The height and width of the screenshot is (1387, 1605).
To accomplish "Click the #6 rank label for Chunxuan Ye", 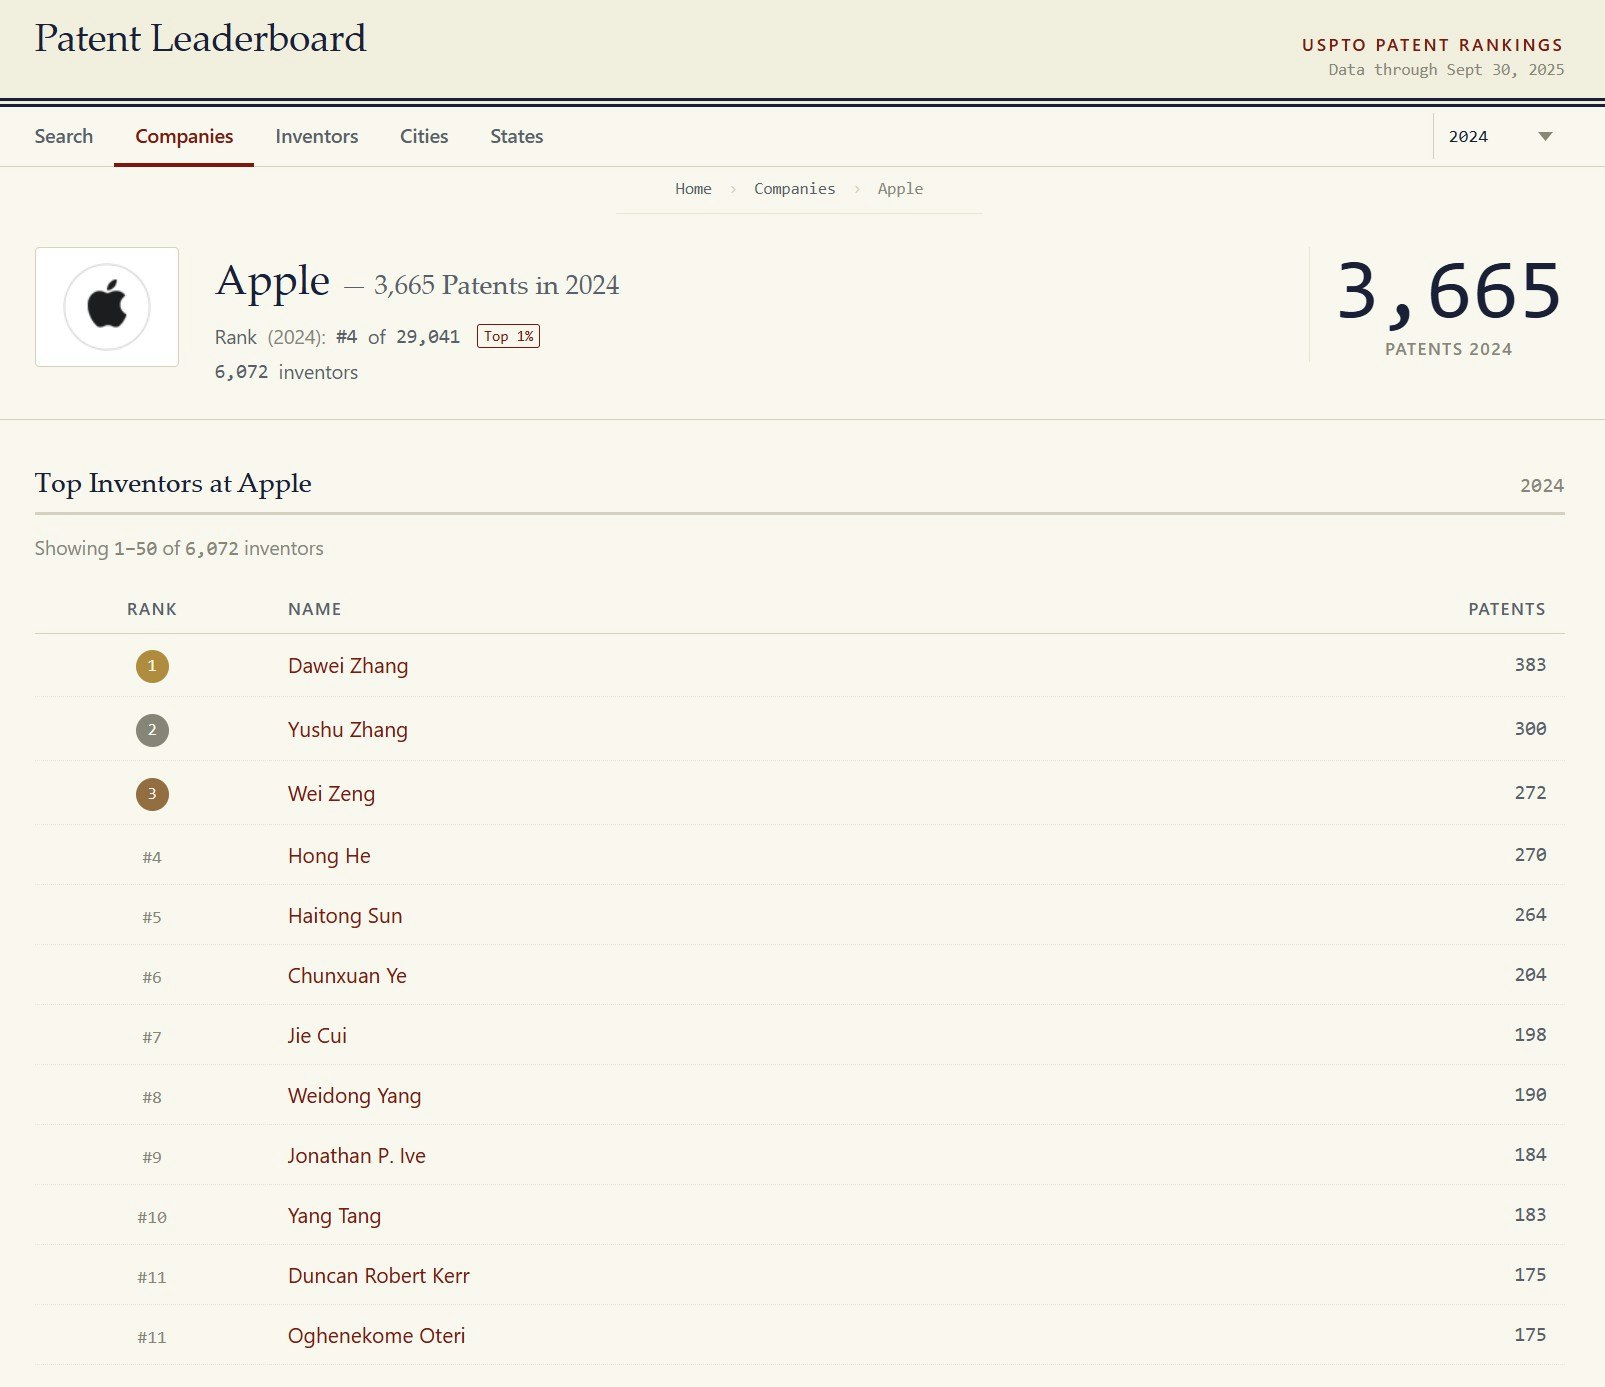I will click(152, 977).
